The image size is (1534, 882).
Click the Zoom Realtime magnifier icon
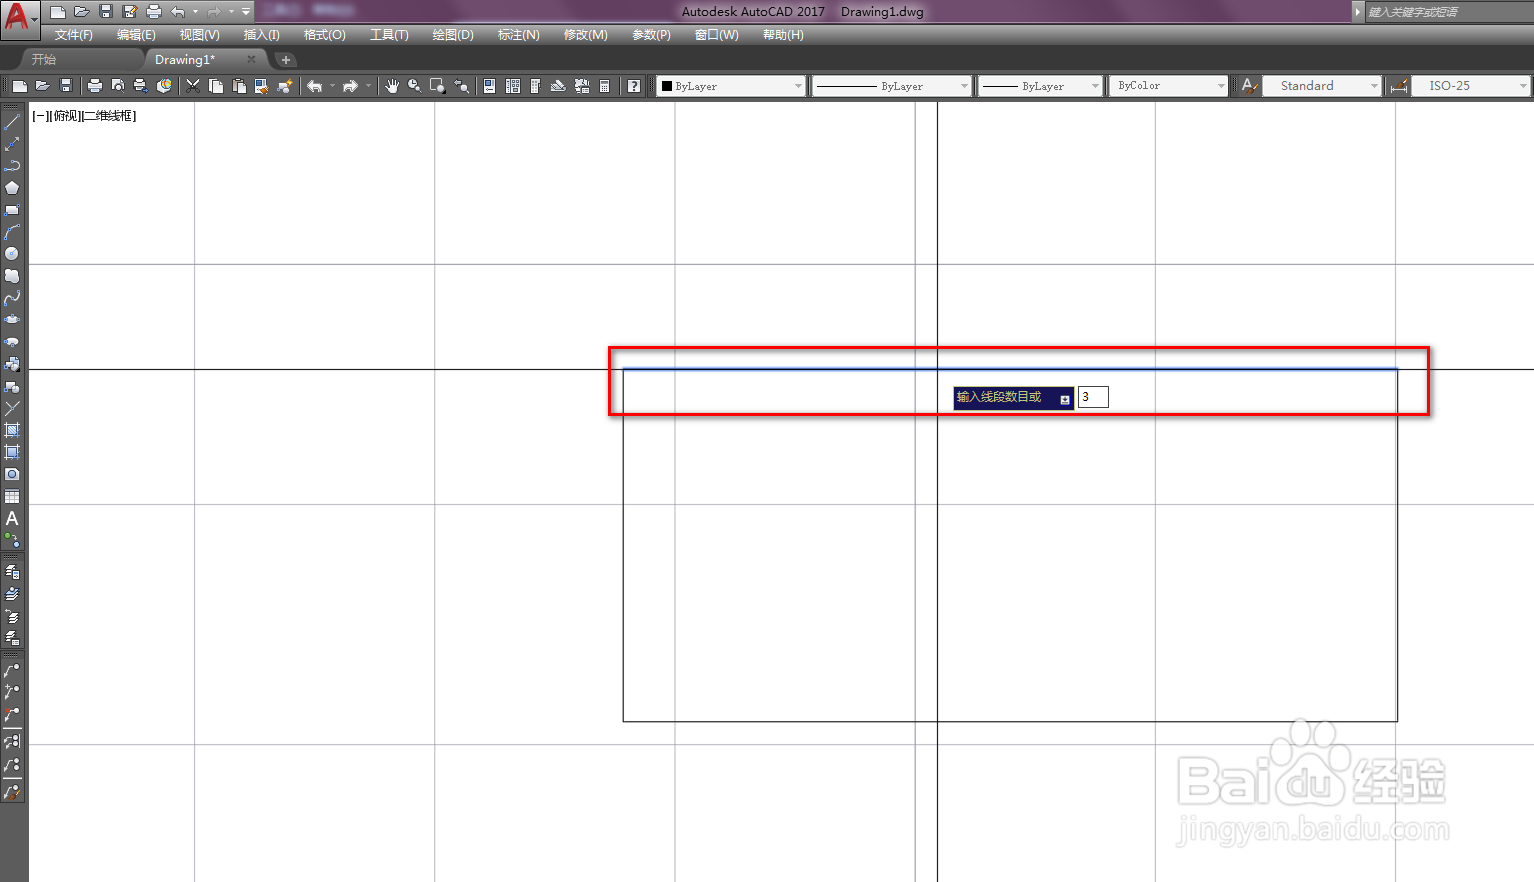click(414, 86)
